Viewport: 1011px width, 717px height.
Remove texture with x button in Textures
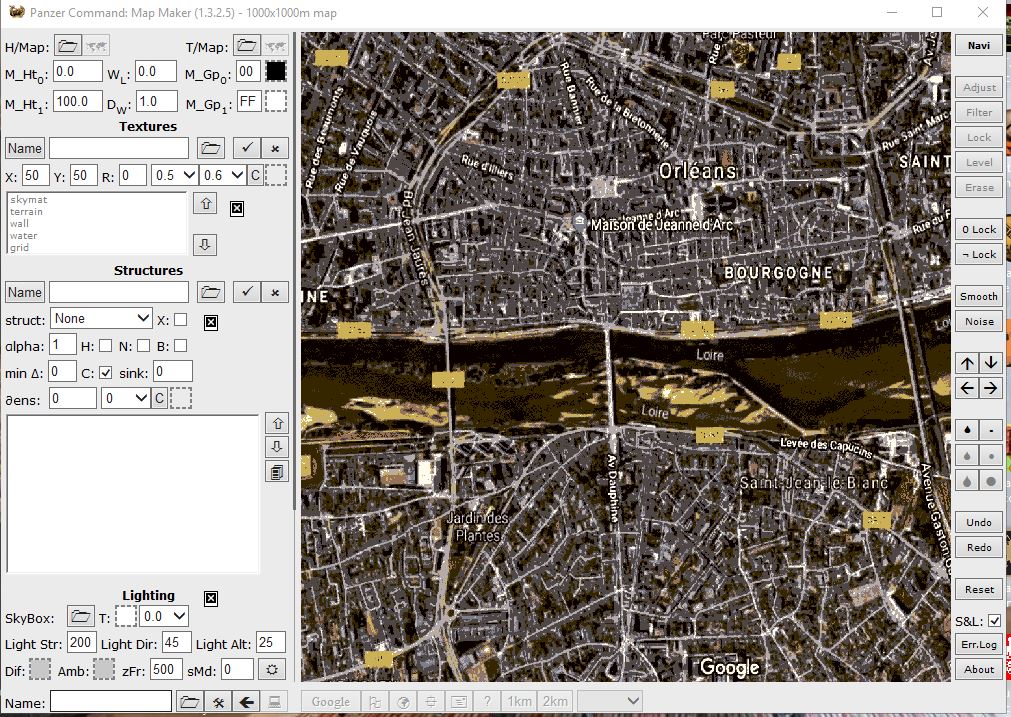(x=275, y=148)
